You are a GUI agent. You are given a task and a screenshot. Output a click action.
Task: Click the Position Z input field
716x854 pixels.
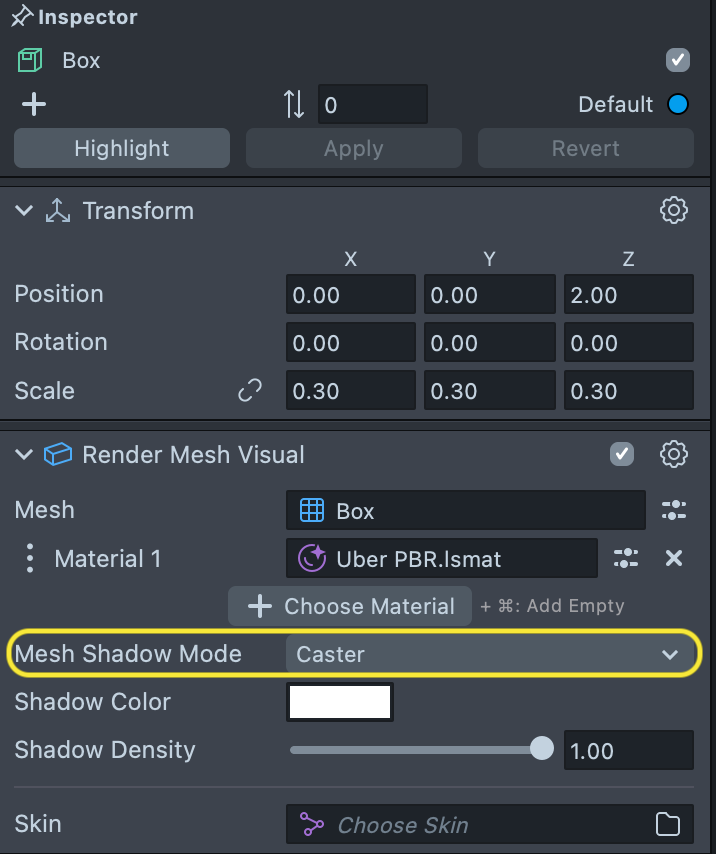point(628,295)
